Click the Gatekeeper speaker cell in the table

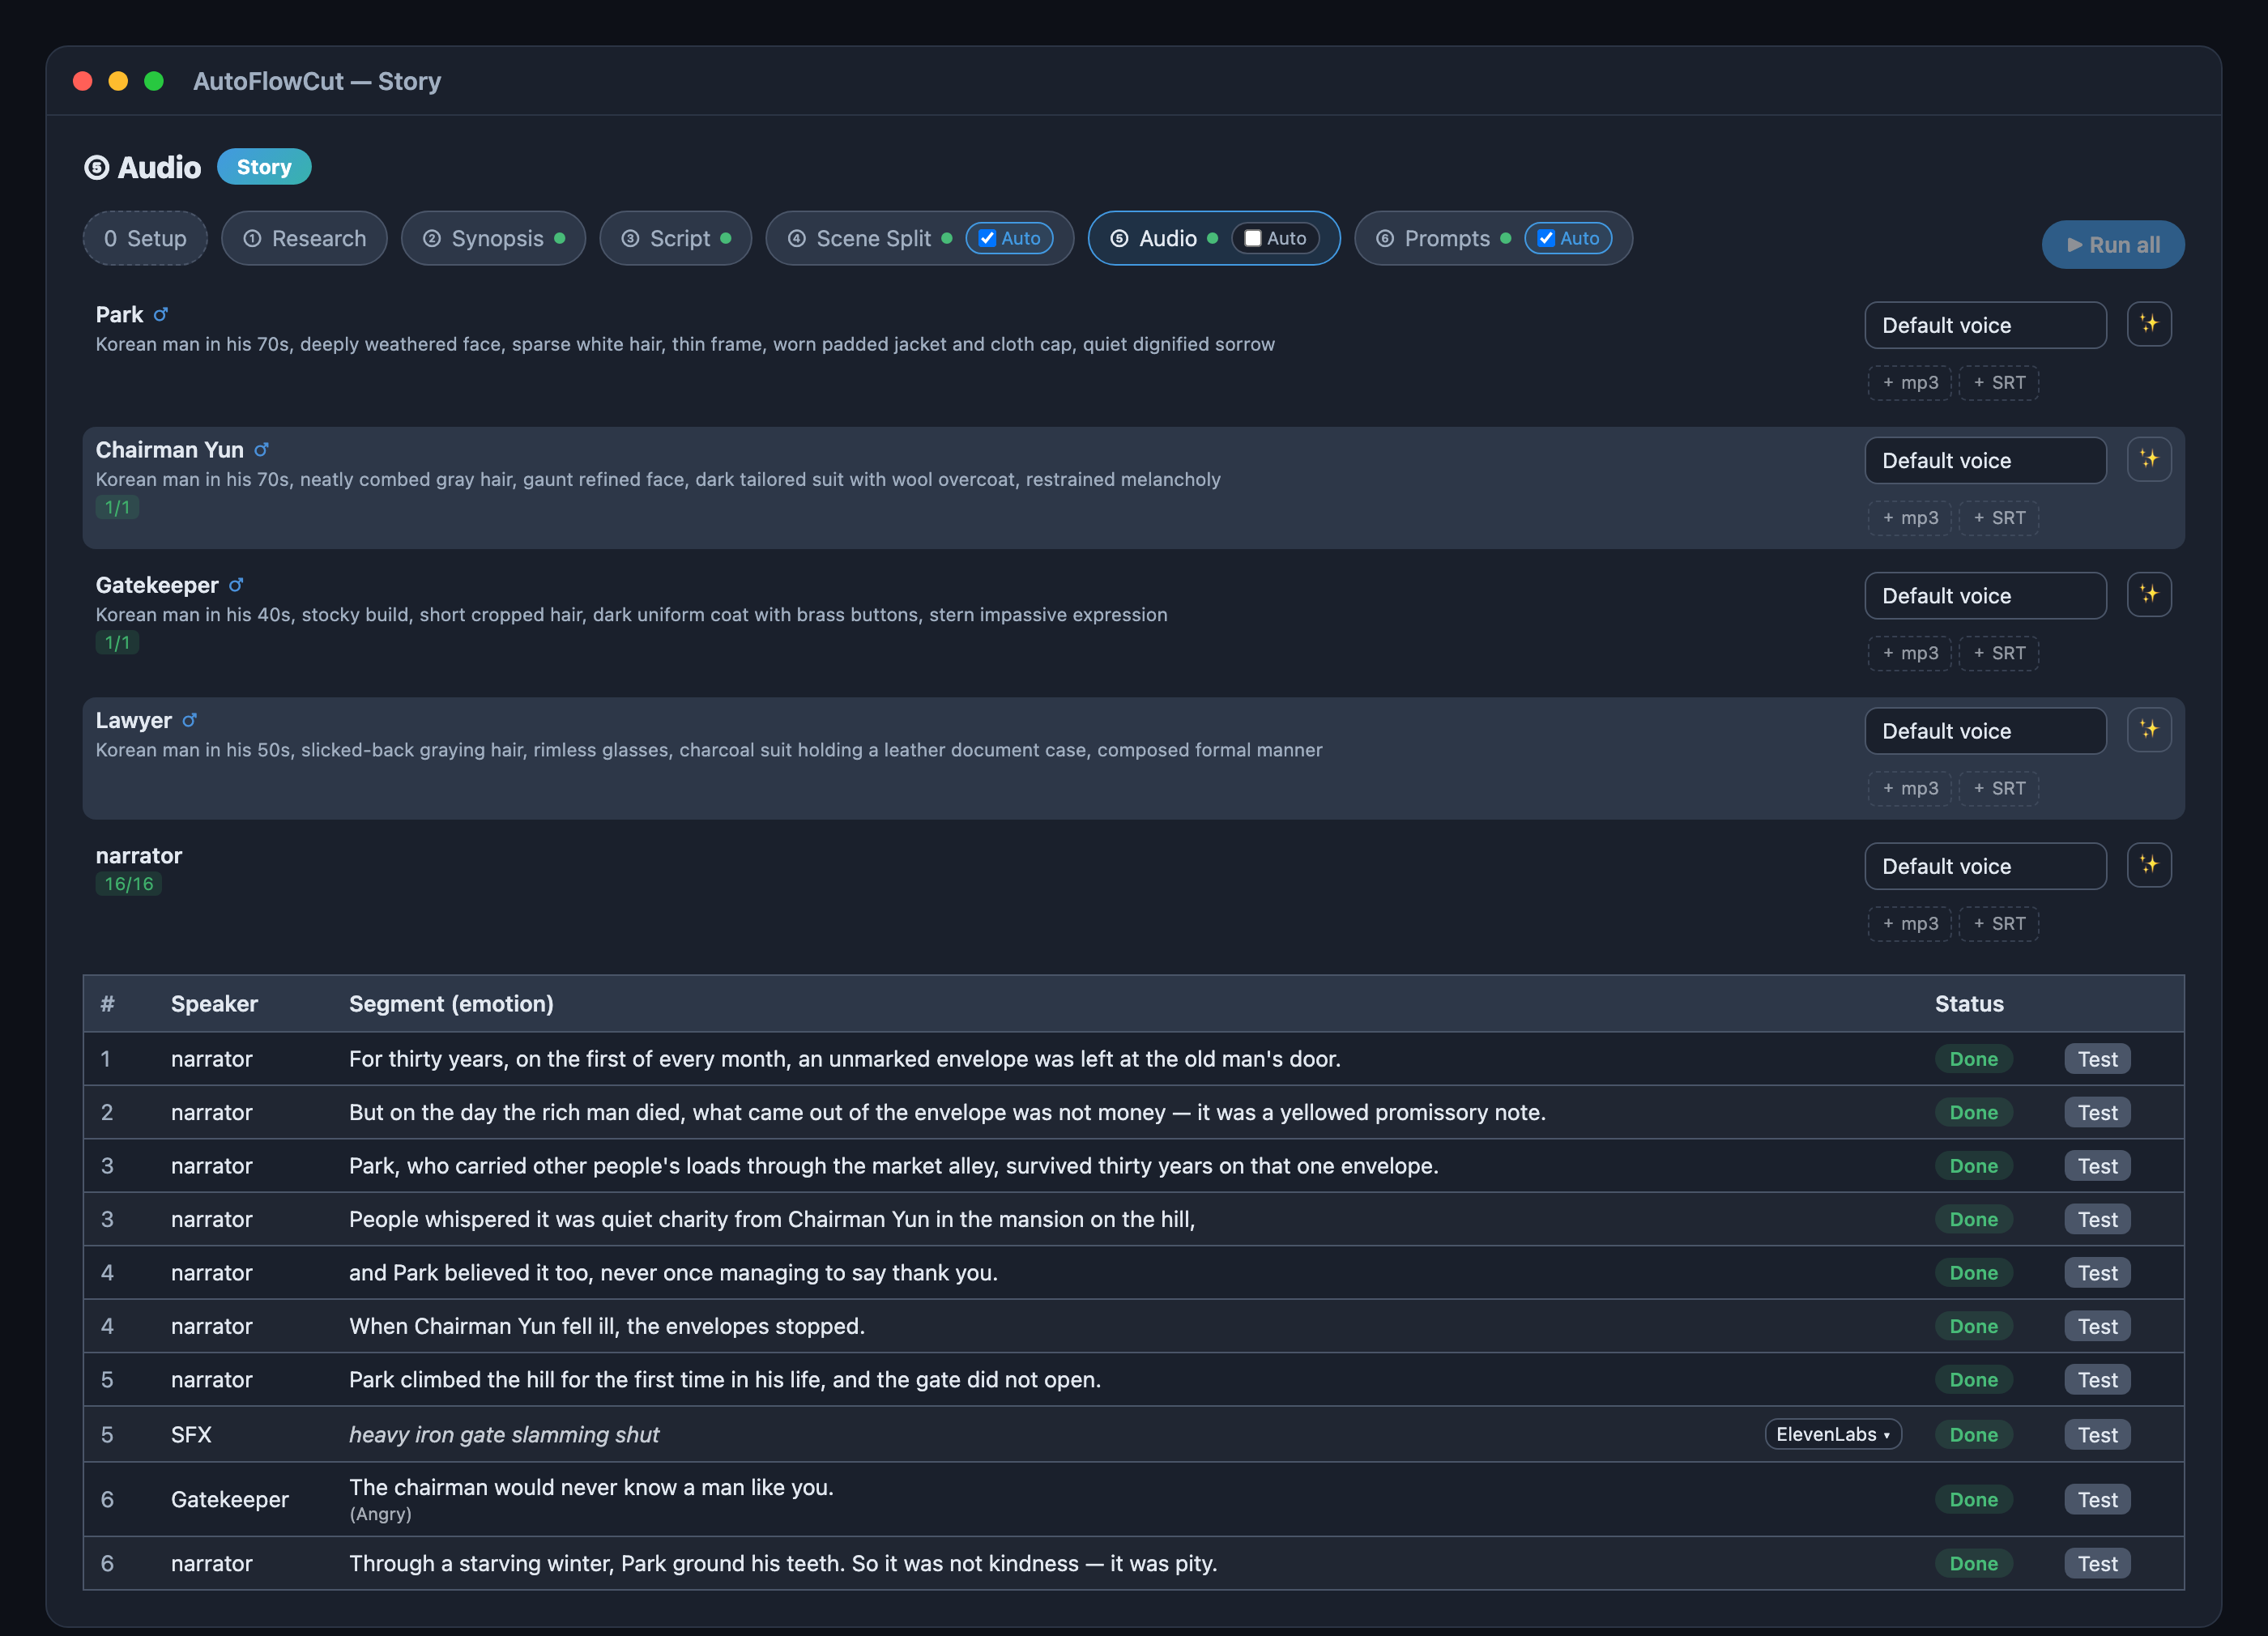[x=229, y=1499]
